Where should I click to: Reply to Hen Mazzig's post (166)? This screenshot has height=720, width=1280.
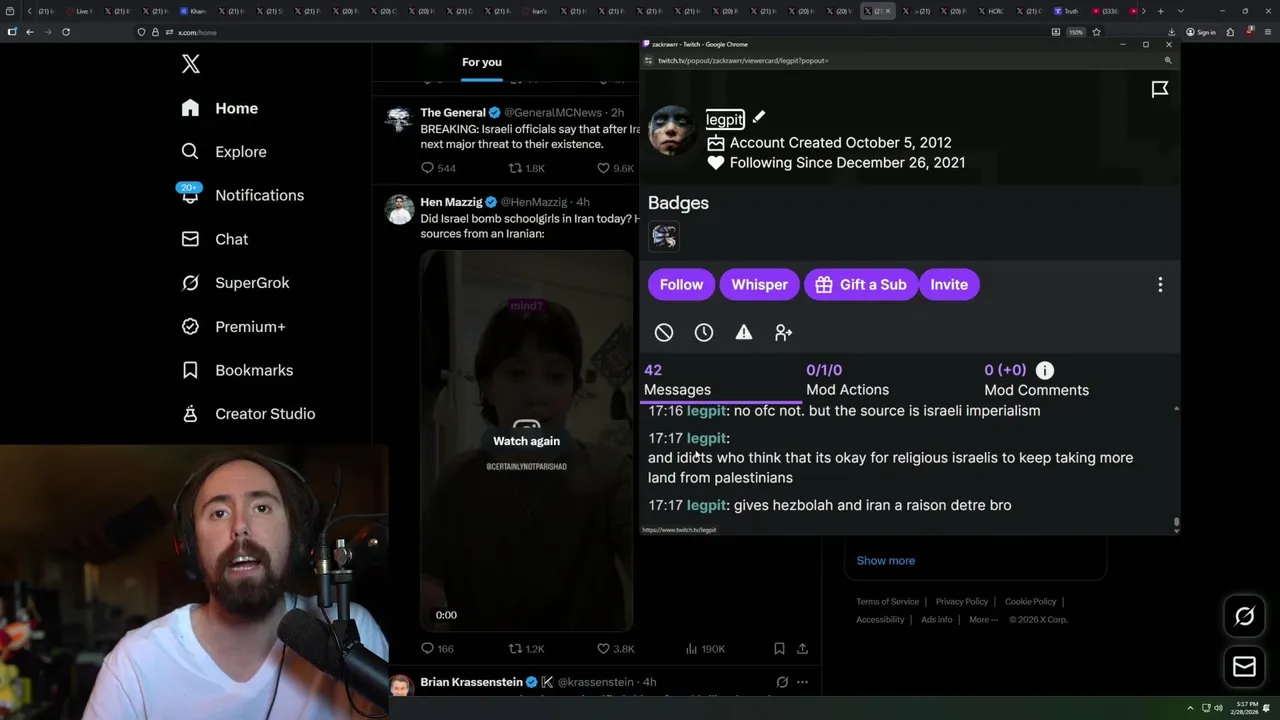pyautogui.click(x=437, y=649)
